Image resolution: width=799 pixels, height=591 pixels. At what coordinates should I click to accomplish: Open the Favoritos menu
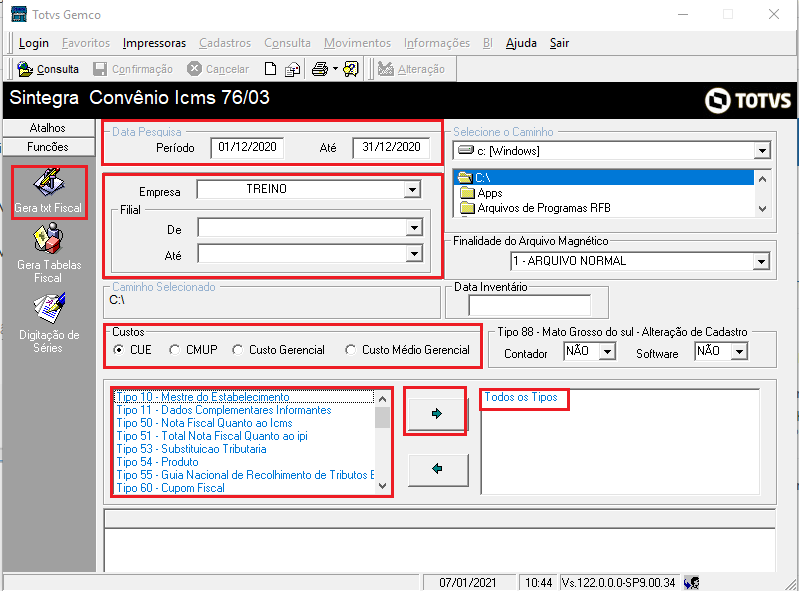86,43
